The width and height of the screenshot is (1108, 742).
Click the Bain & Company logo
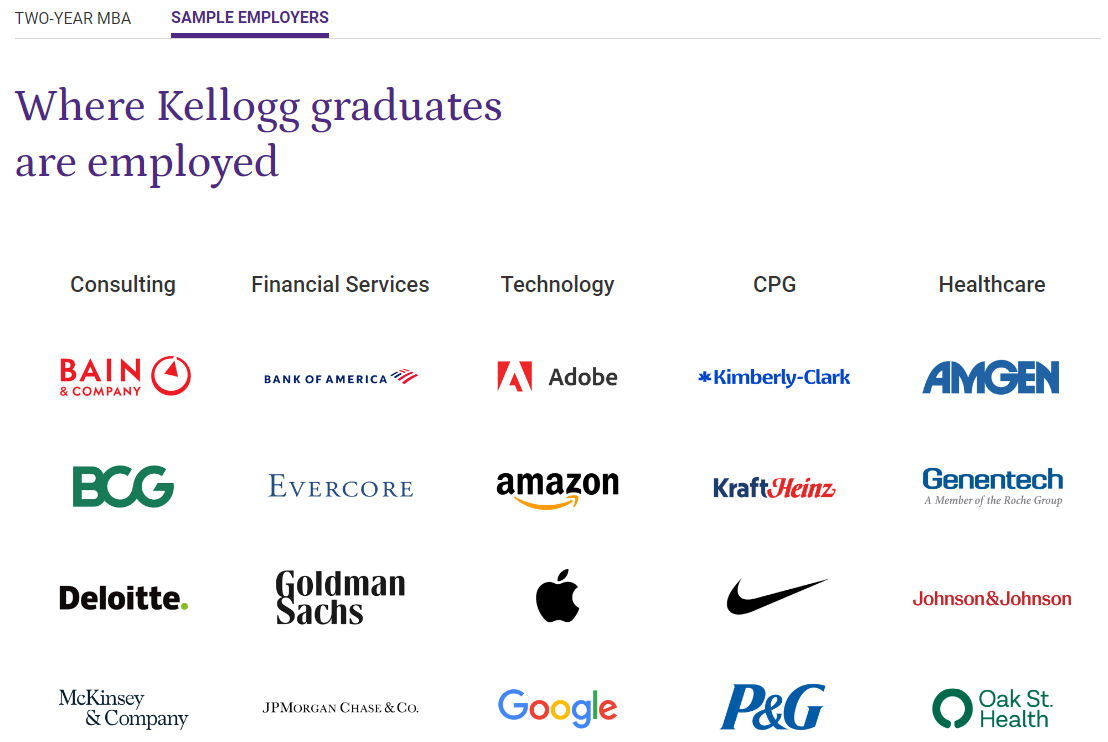124,377
